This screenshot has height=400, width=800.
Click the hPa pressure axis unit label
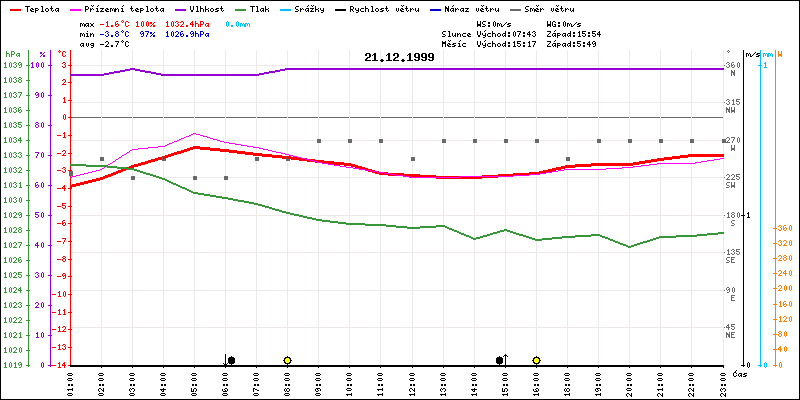(11, 53)
